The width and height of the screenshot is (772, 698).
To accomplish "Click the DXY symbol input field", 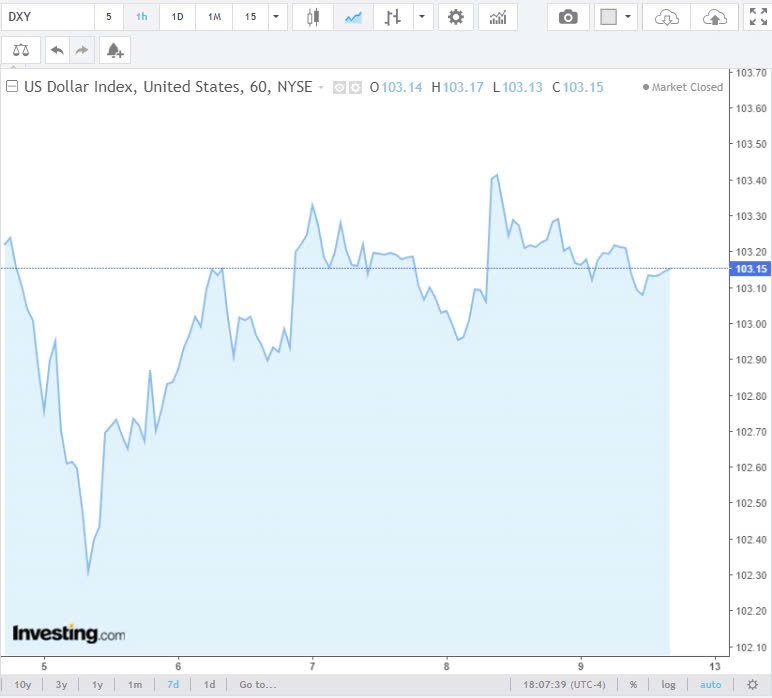I will [47, 17].
